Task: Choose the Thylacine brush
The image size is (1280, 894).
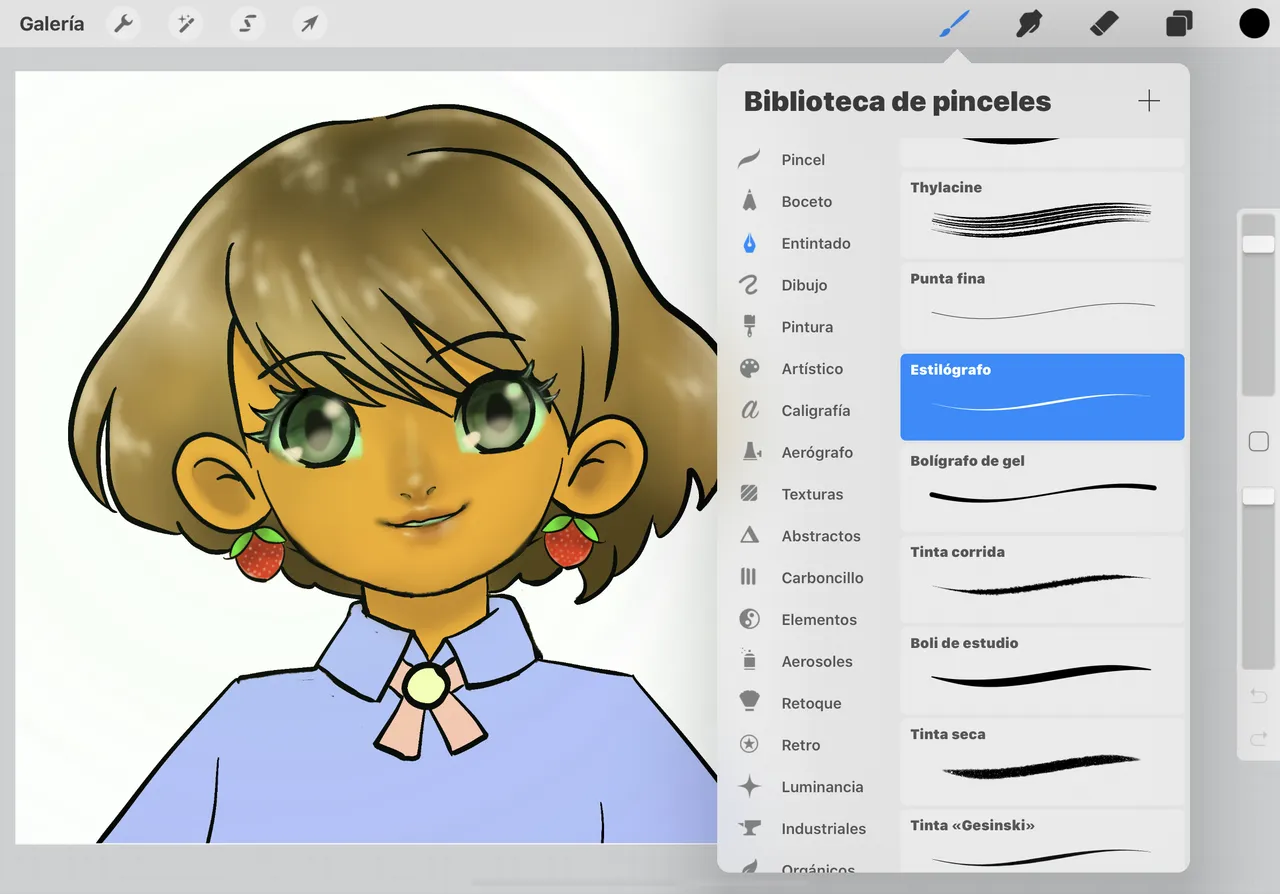Action: [x=1042, y=214]
